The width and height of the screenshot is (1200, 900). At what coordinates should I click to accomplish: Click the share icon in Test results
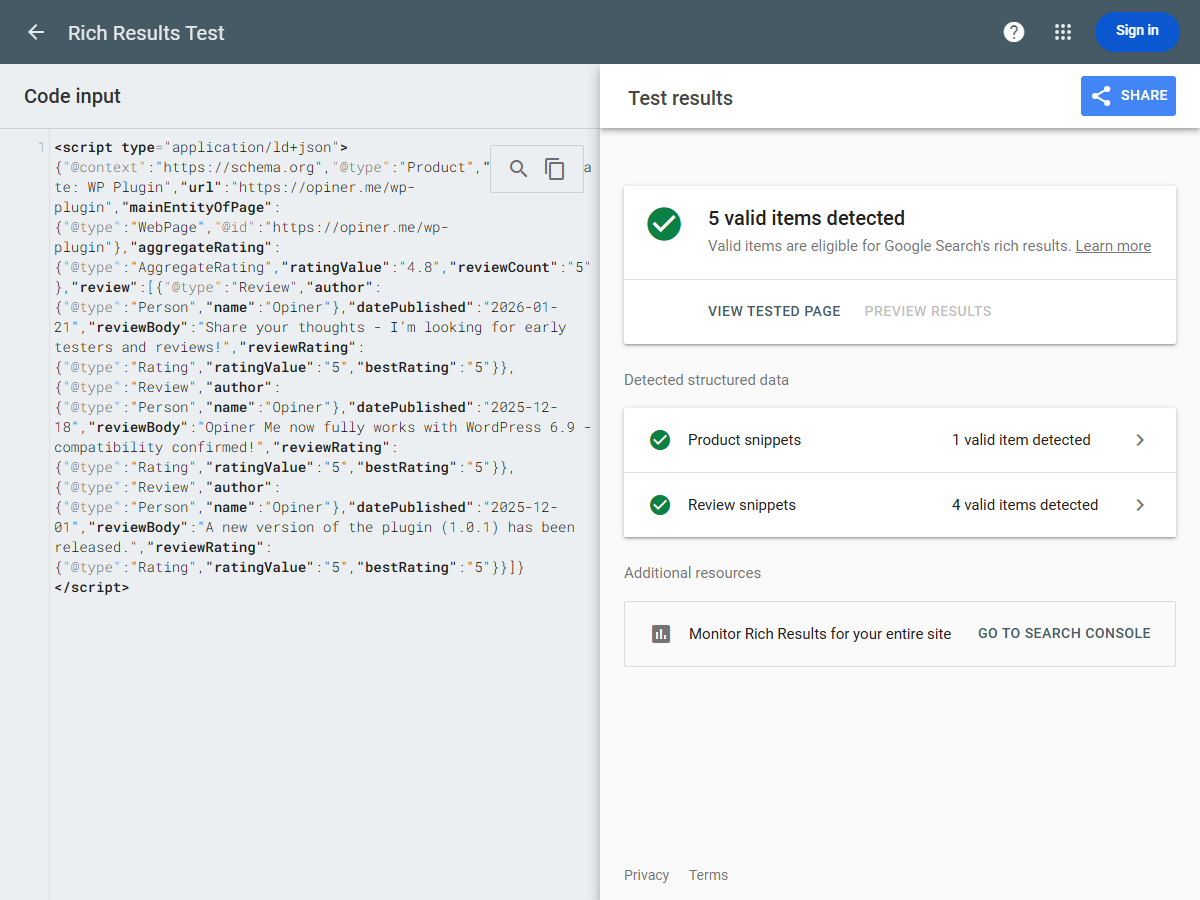click(1101, 96)
